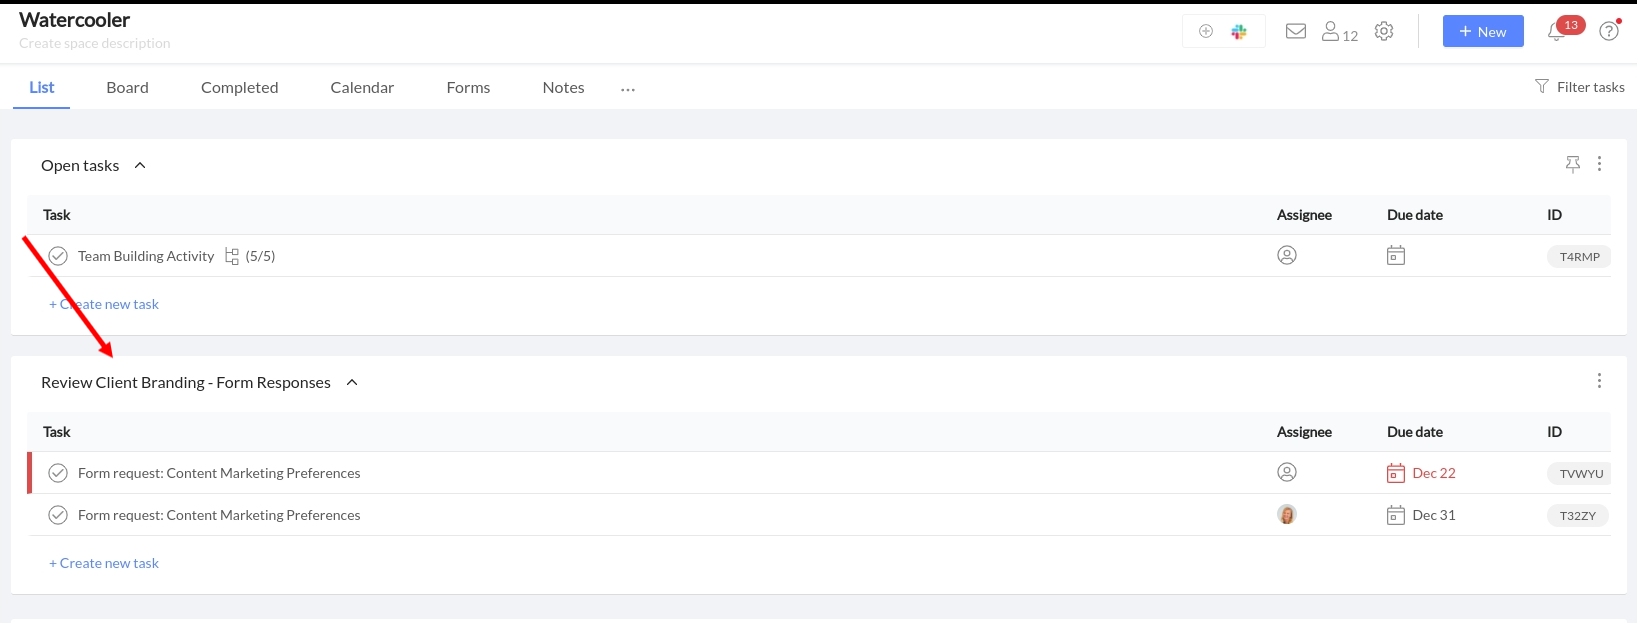The width and height of the screenshot is (1637, 623).
Task: Open space settings gear icon
Action: click(1384, 31)
